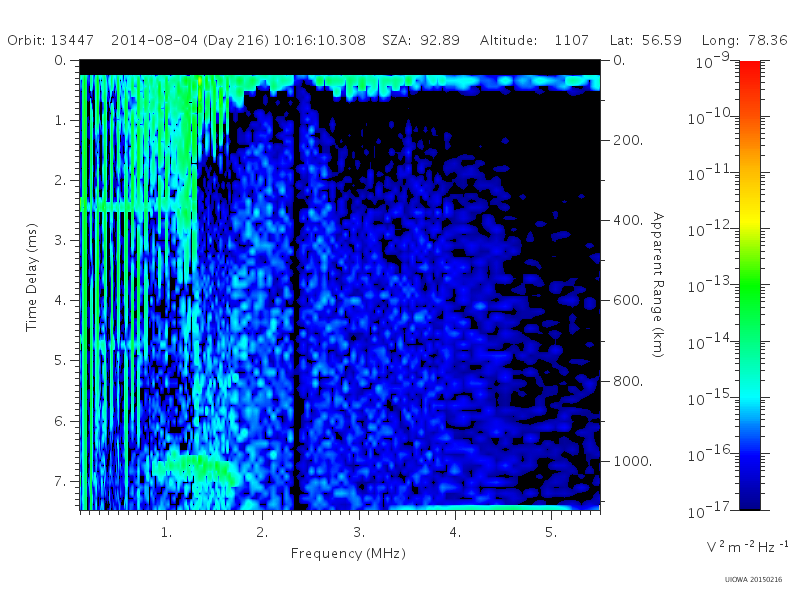The height and width of the screenshot is (600, 800).
Task: Click the 'Orbit: 13447' header text
Action: (x=51, y=40)
